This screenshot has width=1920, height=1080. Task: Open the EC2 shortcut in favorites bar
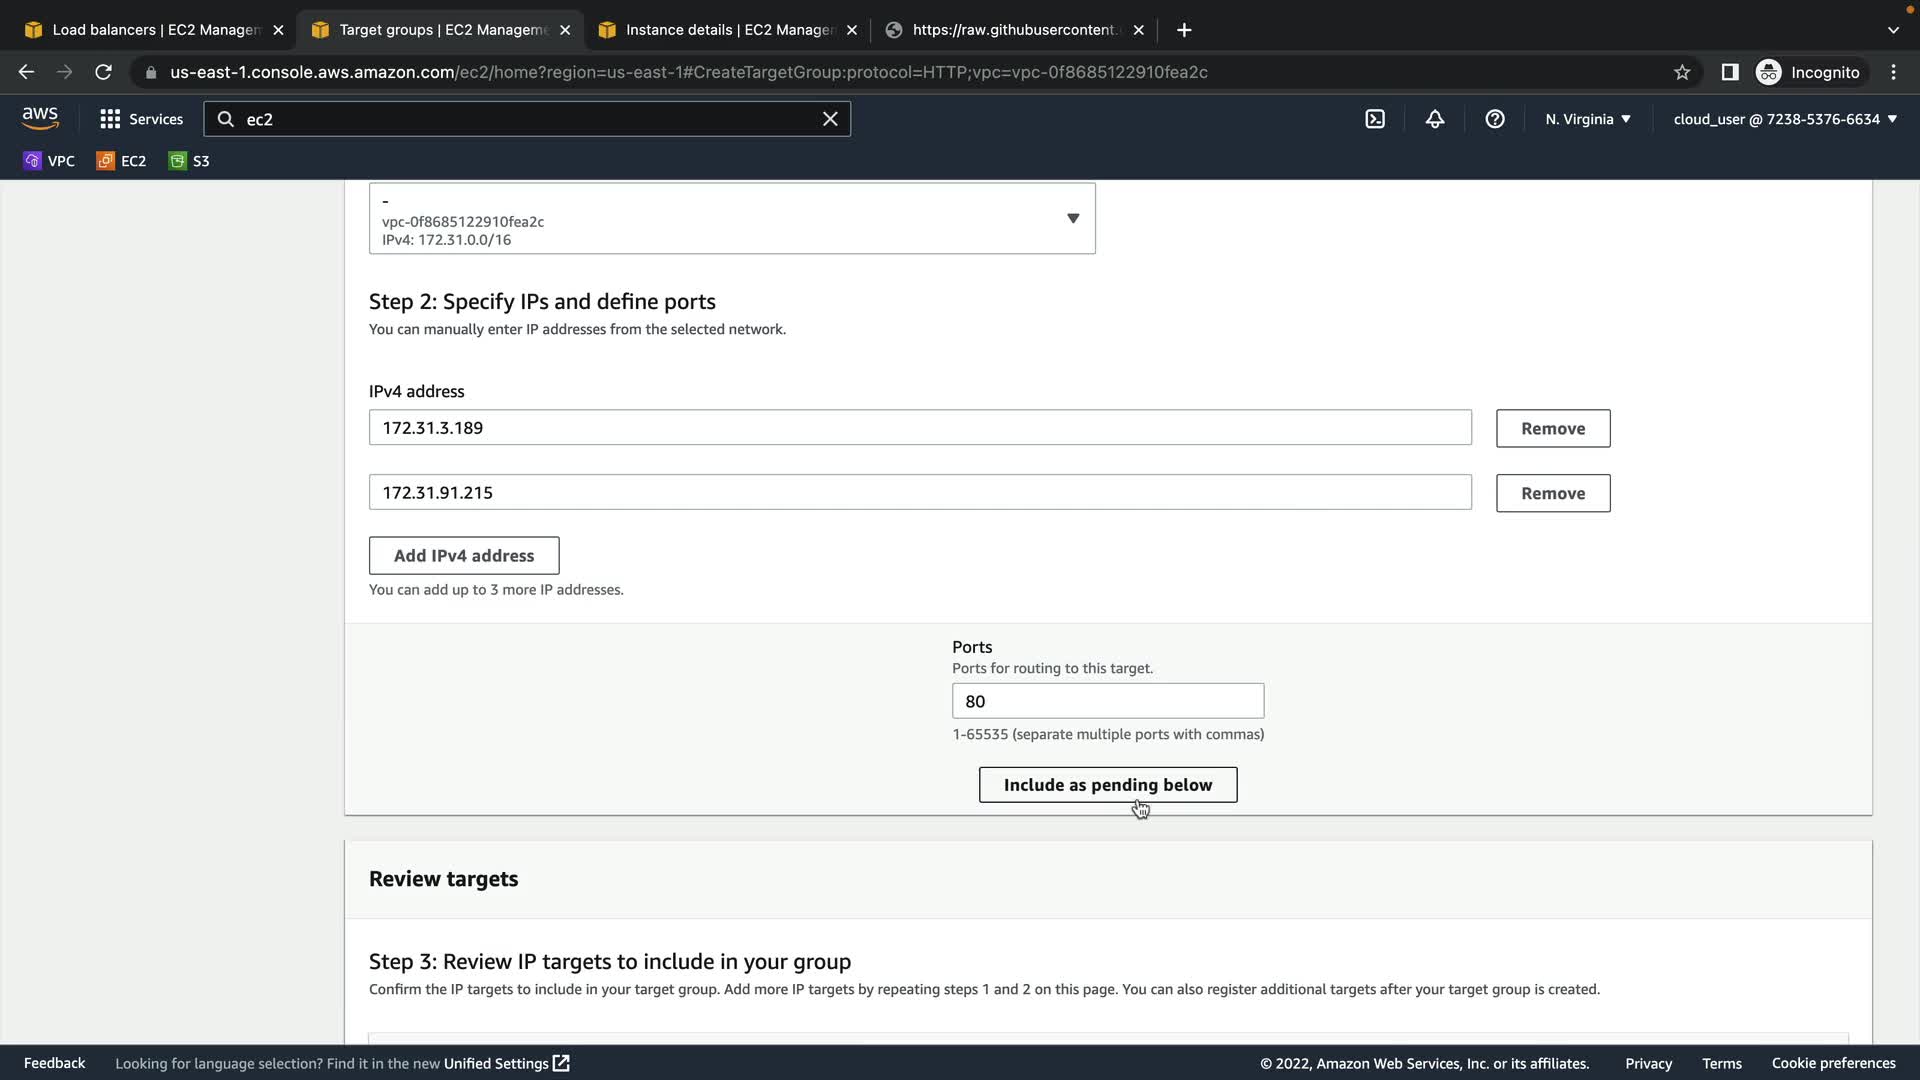point(121,161)
